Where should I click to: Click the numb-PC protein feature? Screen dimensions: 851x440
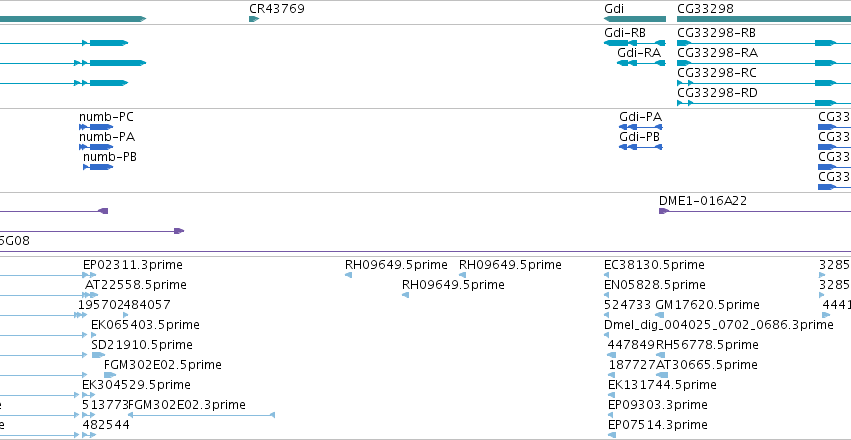[x=96, y=127]
